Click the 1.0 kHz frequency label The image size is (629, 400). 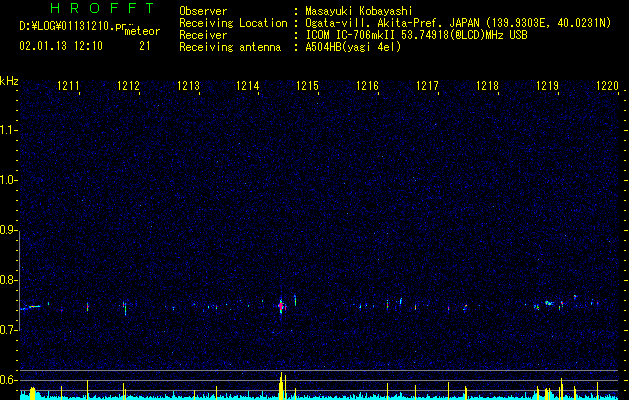tap(8, 180)
